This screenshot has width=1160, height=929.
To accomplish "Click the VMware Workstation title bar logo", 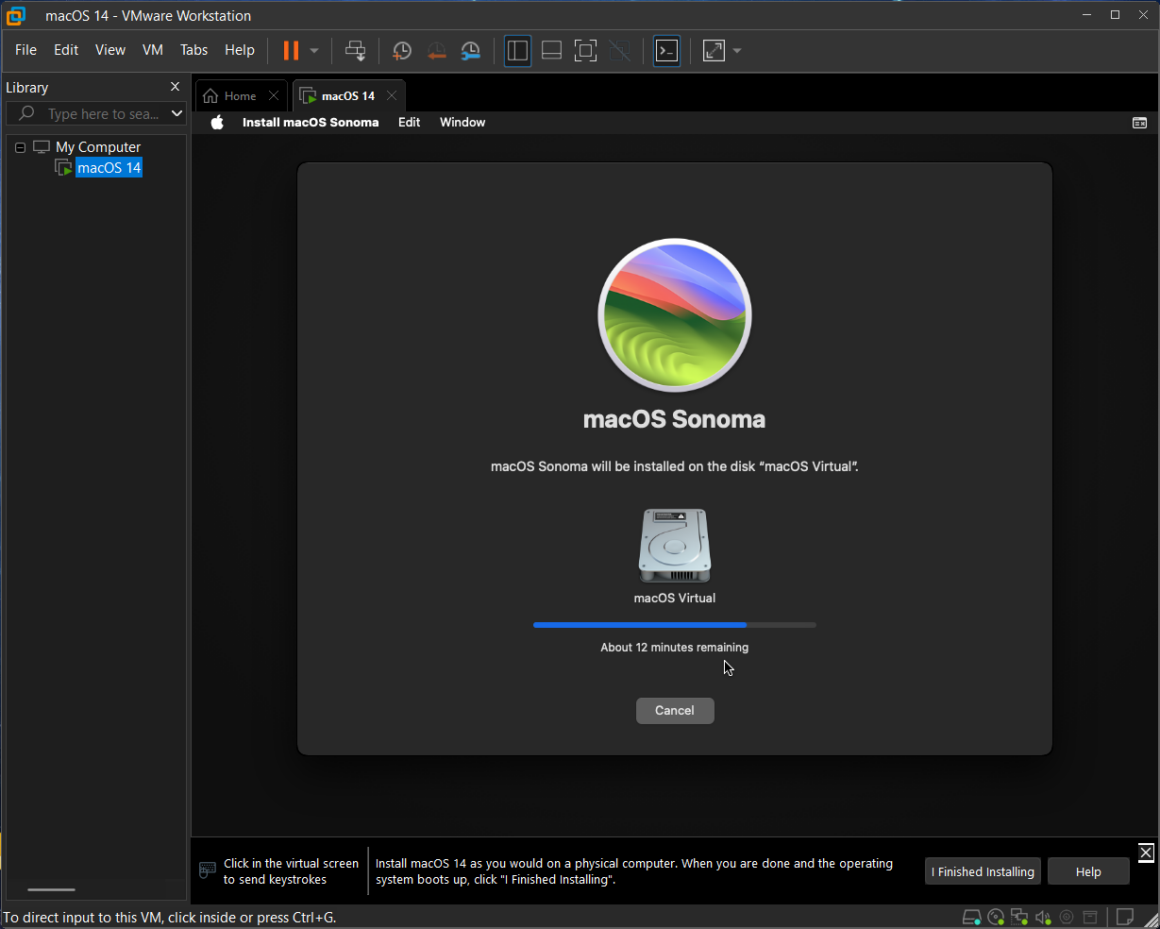I will click(16, 16).
